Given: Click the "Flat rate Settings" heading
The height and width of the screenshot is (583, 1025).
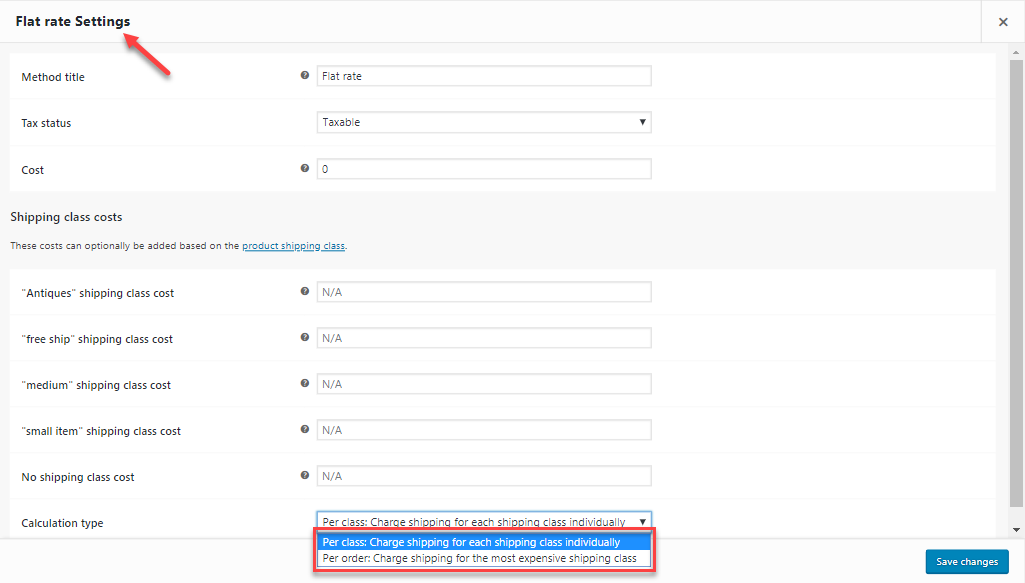Looking at the screenshot, I should point(73,22).
